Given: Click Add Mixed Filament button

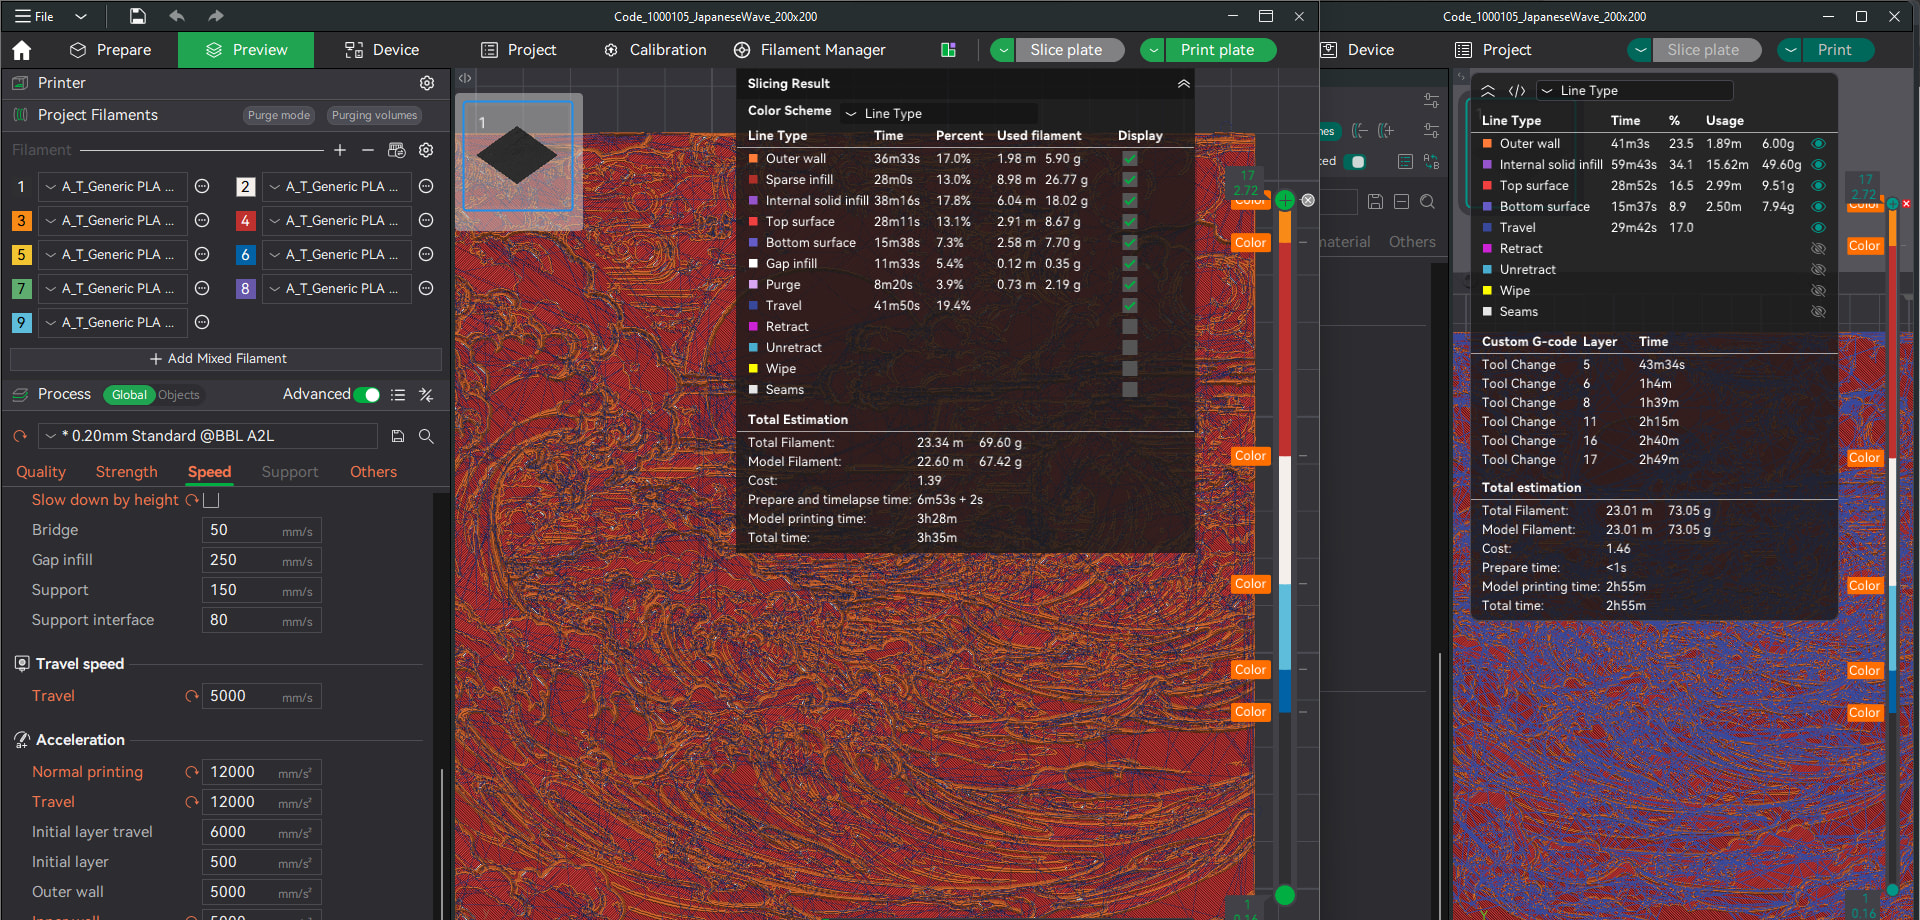Looking at the screenshot, I should [x=226, y=359].
